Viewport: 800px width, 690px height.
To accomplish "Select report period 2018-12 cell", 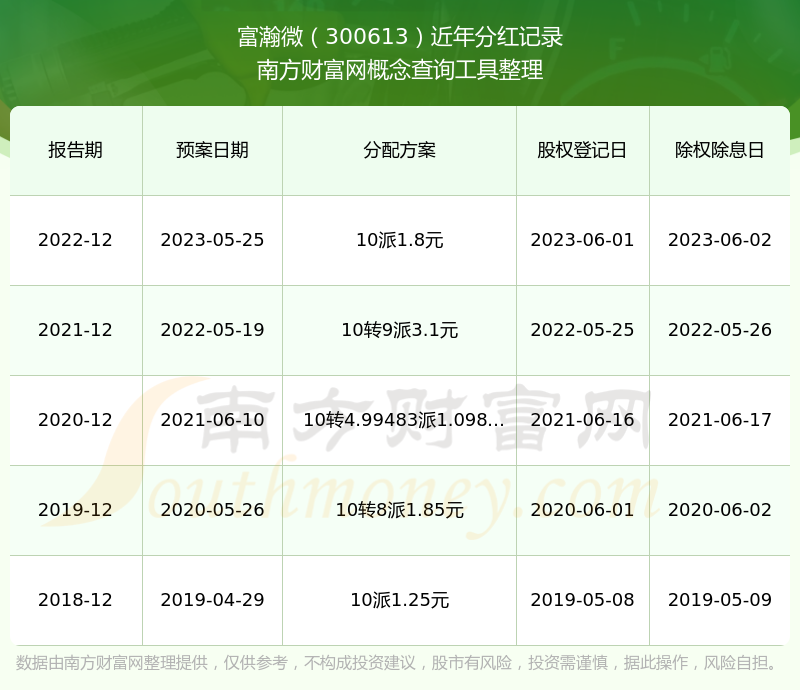I will pos(76,600).
